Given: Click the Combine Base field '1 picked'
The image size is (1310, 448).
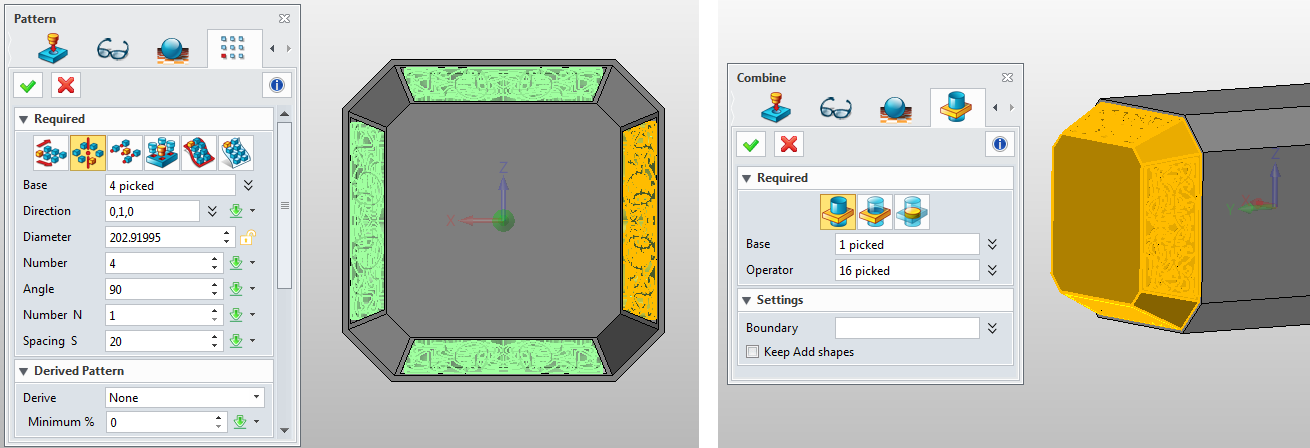Looking at the screenshot, I should pos(907,244).
